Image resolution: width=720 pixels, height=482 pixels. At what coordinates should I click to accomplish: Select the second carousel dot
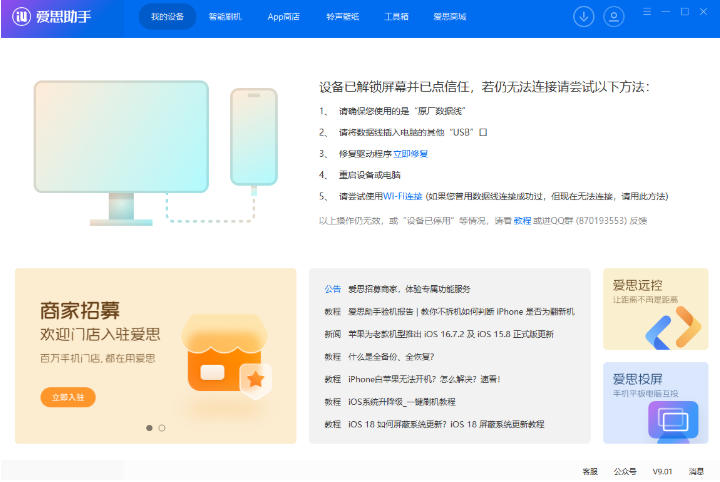162,428
